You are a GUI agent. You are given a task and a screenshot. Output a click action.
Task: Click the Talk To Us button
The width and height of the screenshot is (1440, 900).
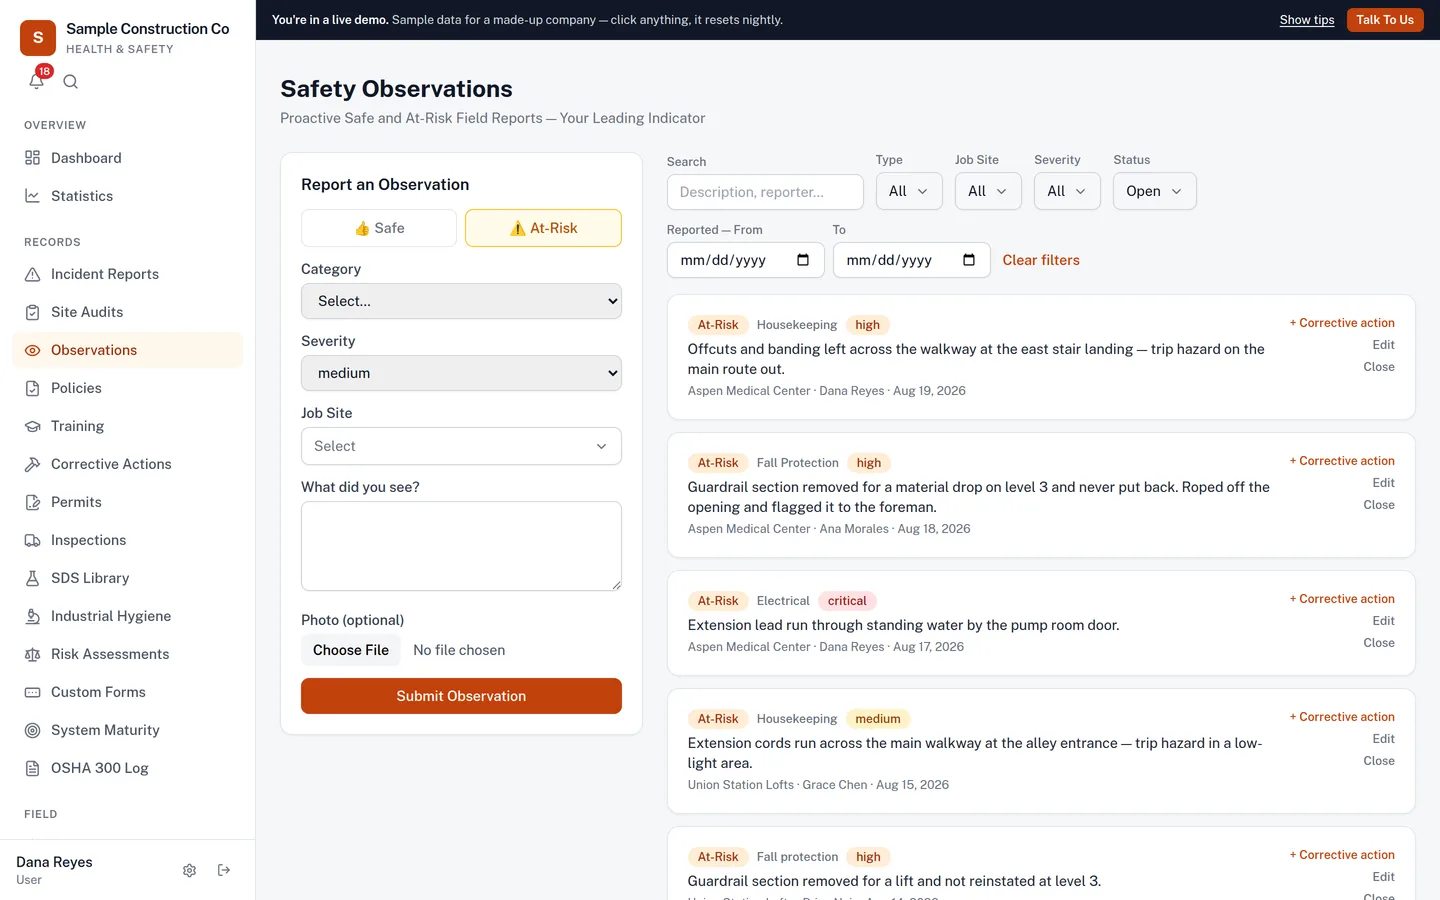click(x=1385, y=20)
